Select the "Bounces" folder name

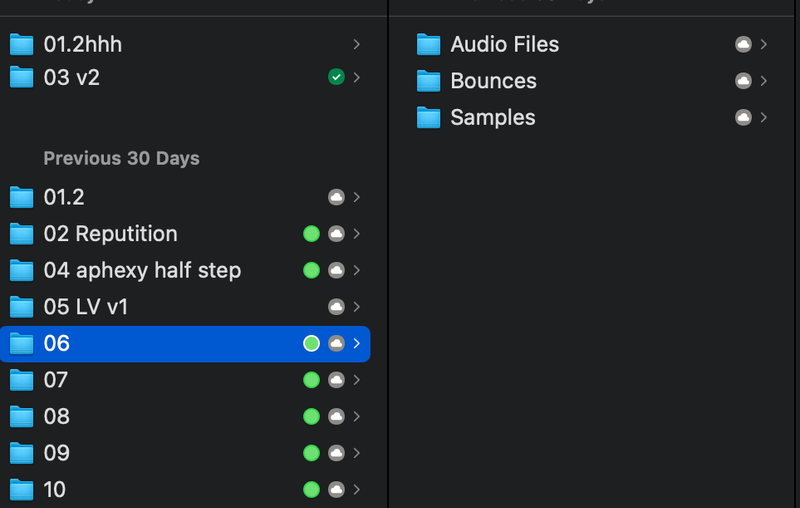pos(493,81)
